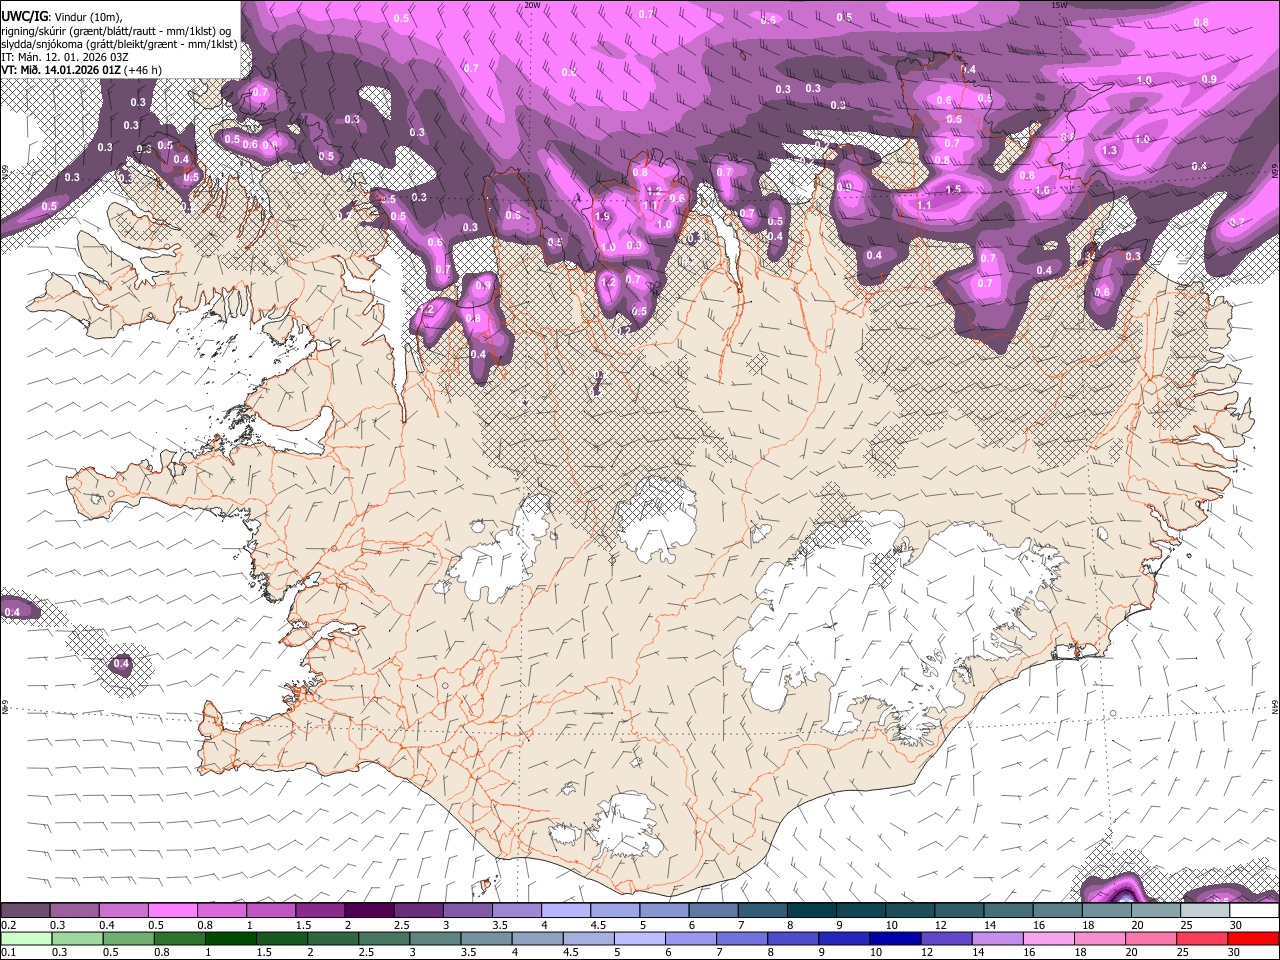Click the '20W' longitude label at top
The height and width of the screenshot is (960, 1280).
pyautogui.click(x=532, y=5)
